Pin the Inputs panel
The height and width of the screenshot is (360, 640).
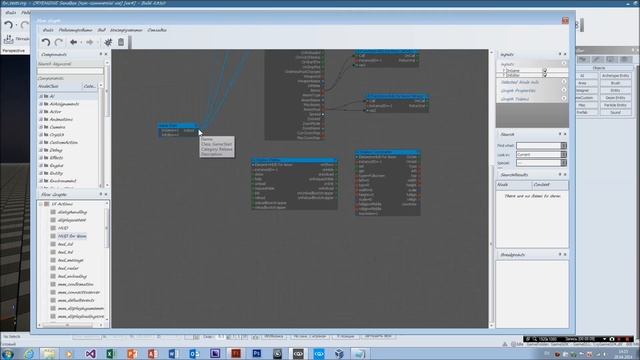(560, 54)
